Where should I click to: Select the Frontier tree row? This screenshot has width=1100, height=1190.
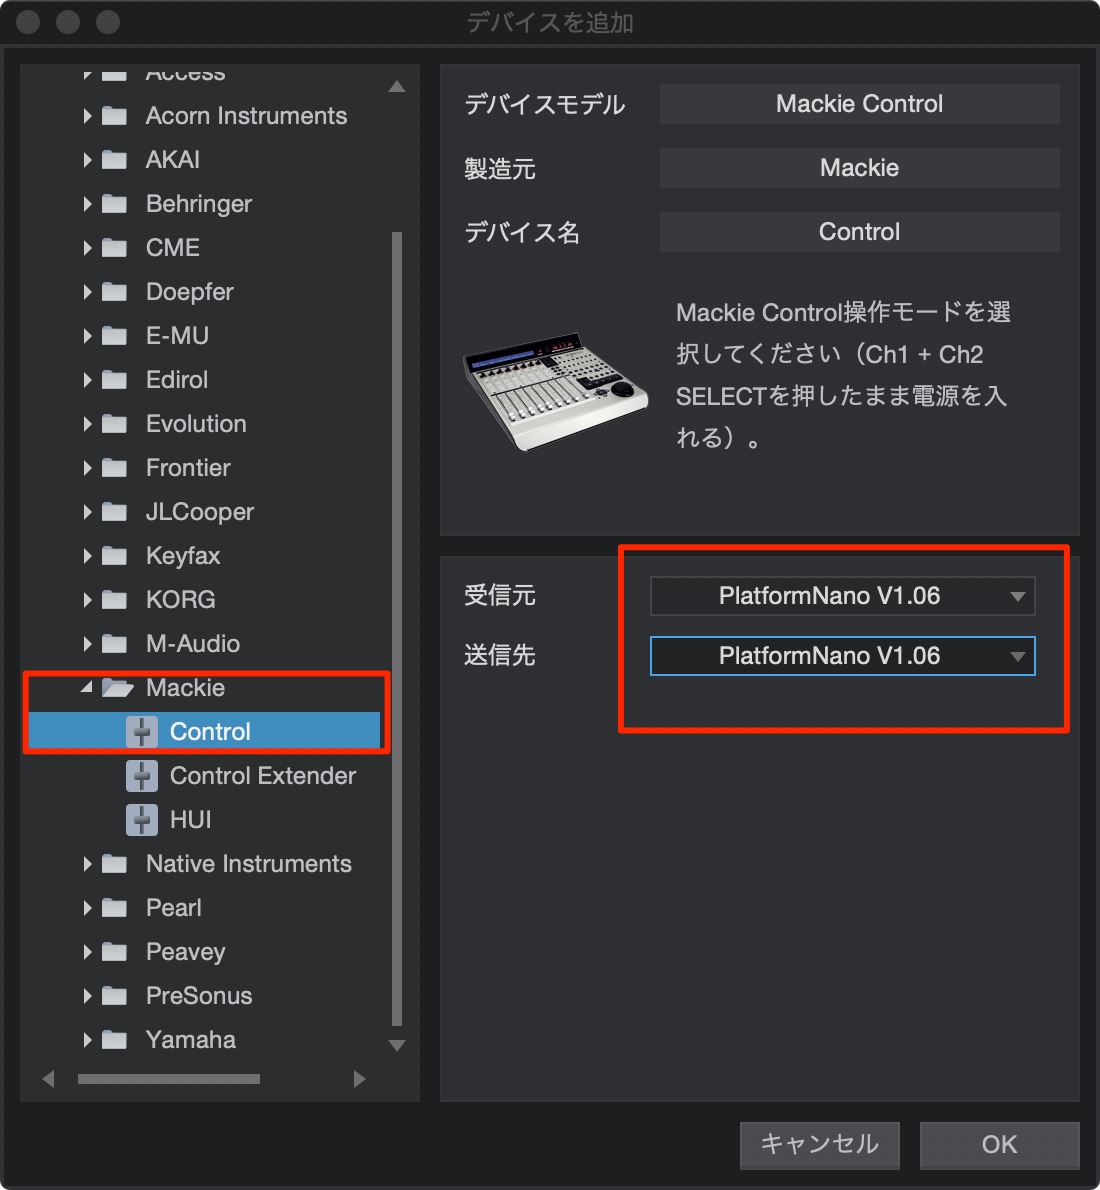203,468
